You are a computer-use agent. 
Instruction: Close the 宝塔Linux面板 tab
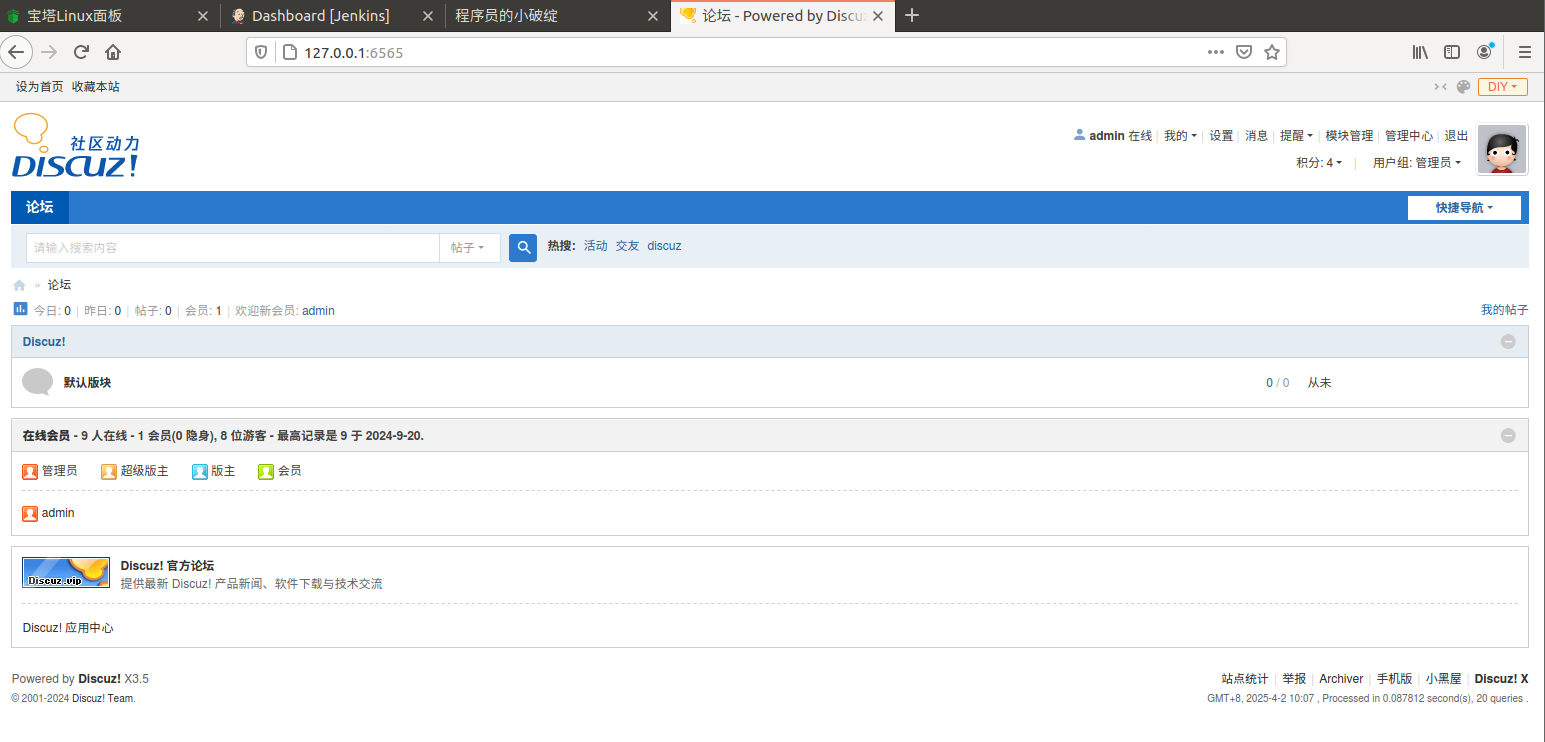[203, 16]
